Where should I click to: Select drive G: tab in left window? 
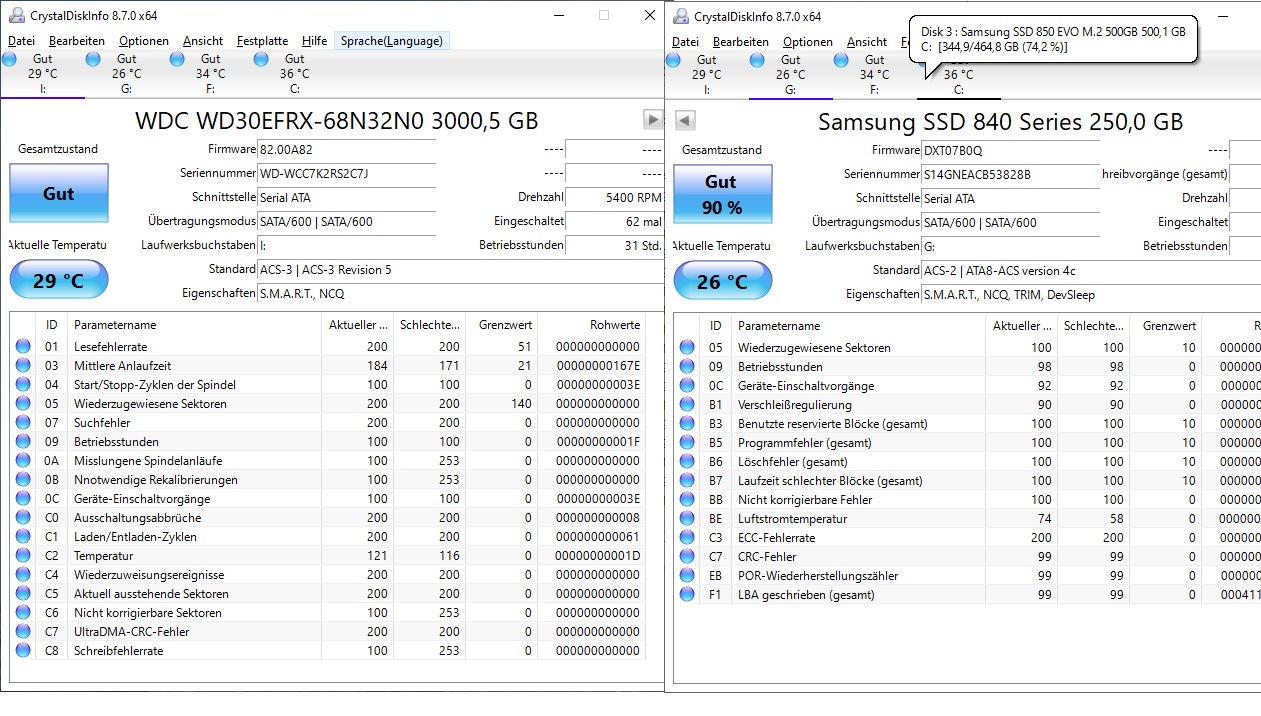coord(126,74)
